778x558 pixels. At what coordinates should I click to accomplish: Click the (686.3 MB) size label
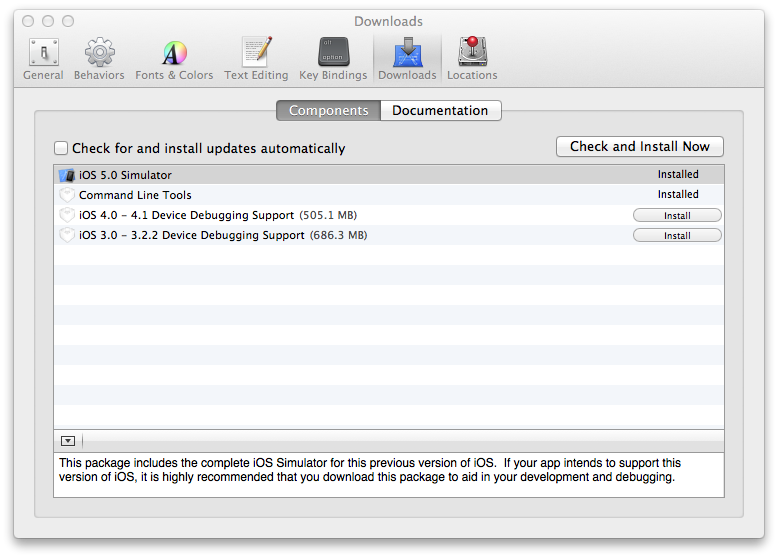(x=338, y=235)
